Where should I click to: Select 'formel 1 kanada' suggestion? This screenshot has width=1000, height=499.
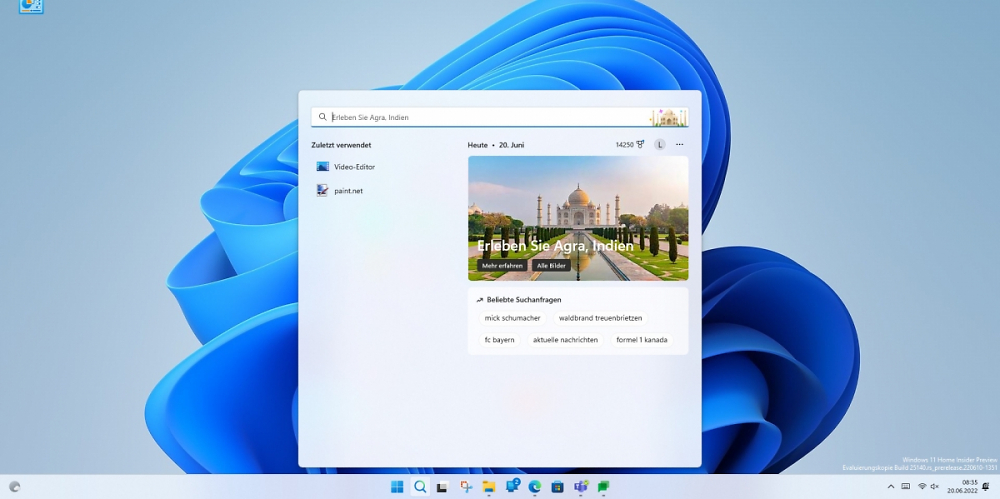(642, 340)
